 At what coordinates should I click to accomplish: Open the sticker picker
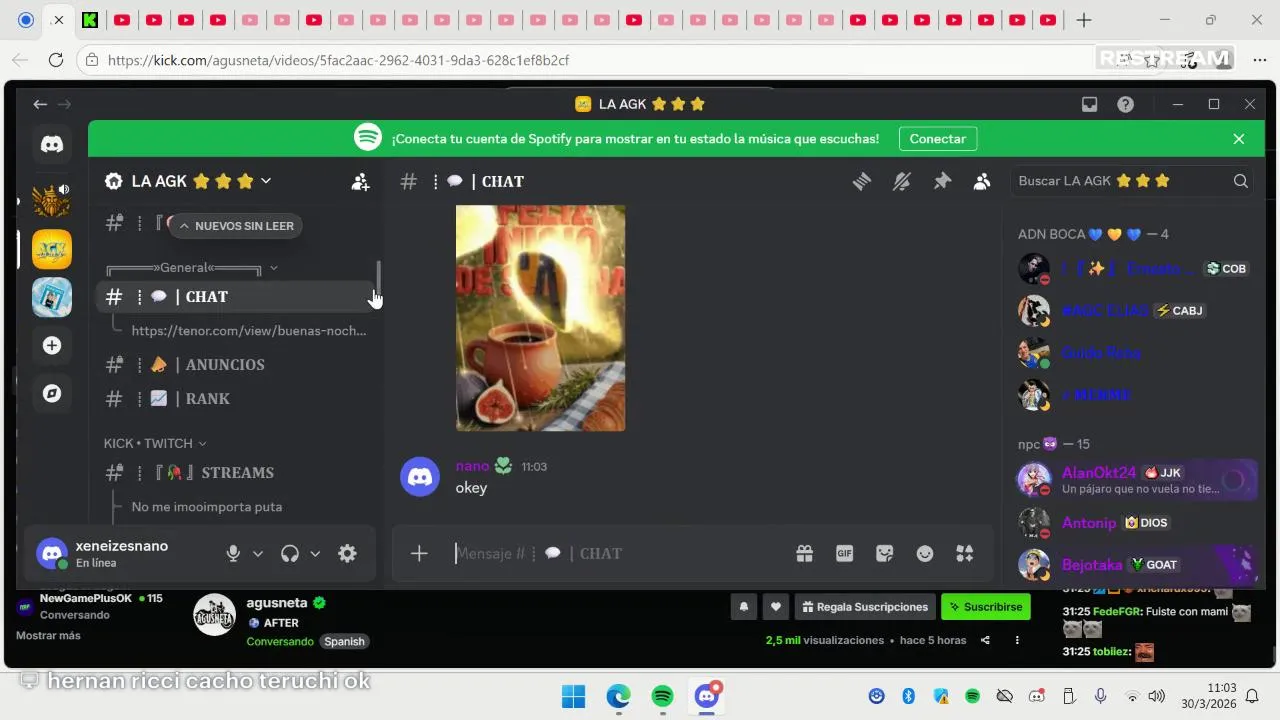click(x=884, y=553)
